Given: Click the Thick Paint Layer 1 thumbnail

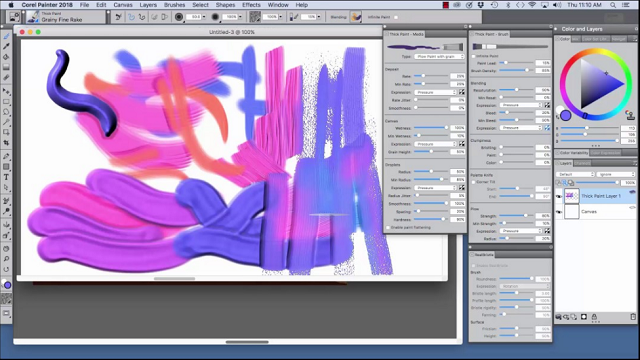Looking at the screenshot, I should 571,196.
